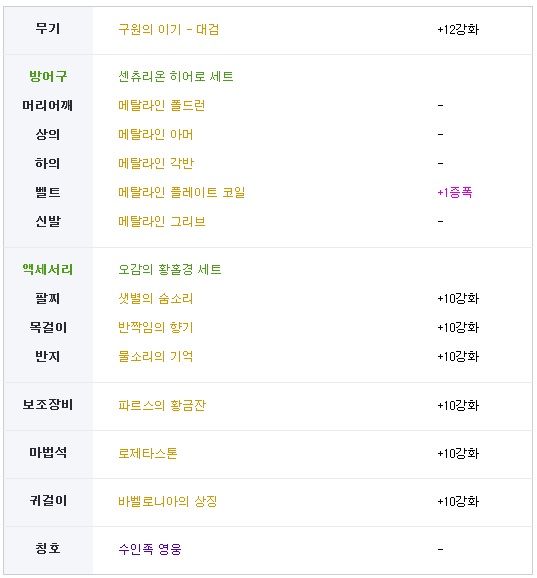Open the 메탈라인 폴드런 shoulder item
The image size is (537, 578).
161,105
